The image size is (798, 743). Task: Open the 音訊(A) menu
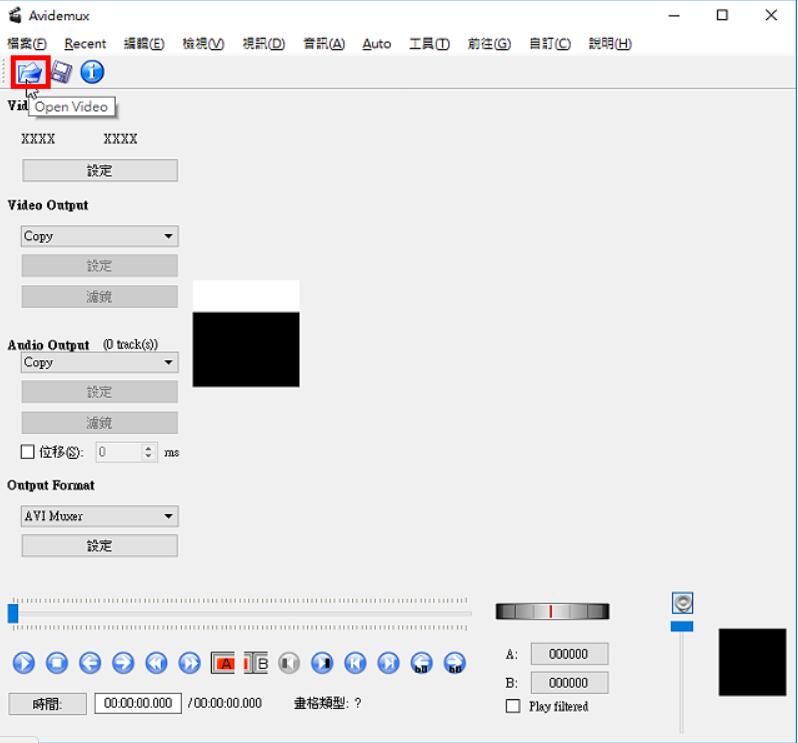coord(324,44)
